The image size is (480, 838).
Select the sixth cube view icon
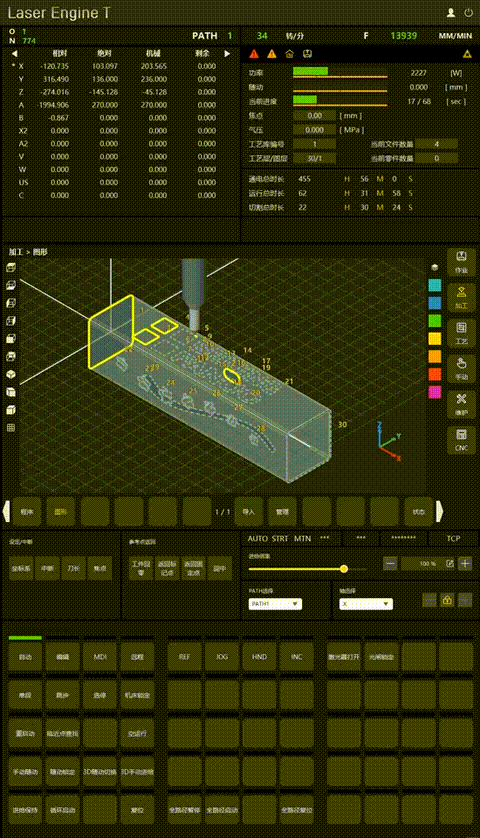click(11, 356)
